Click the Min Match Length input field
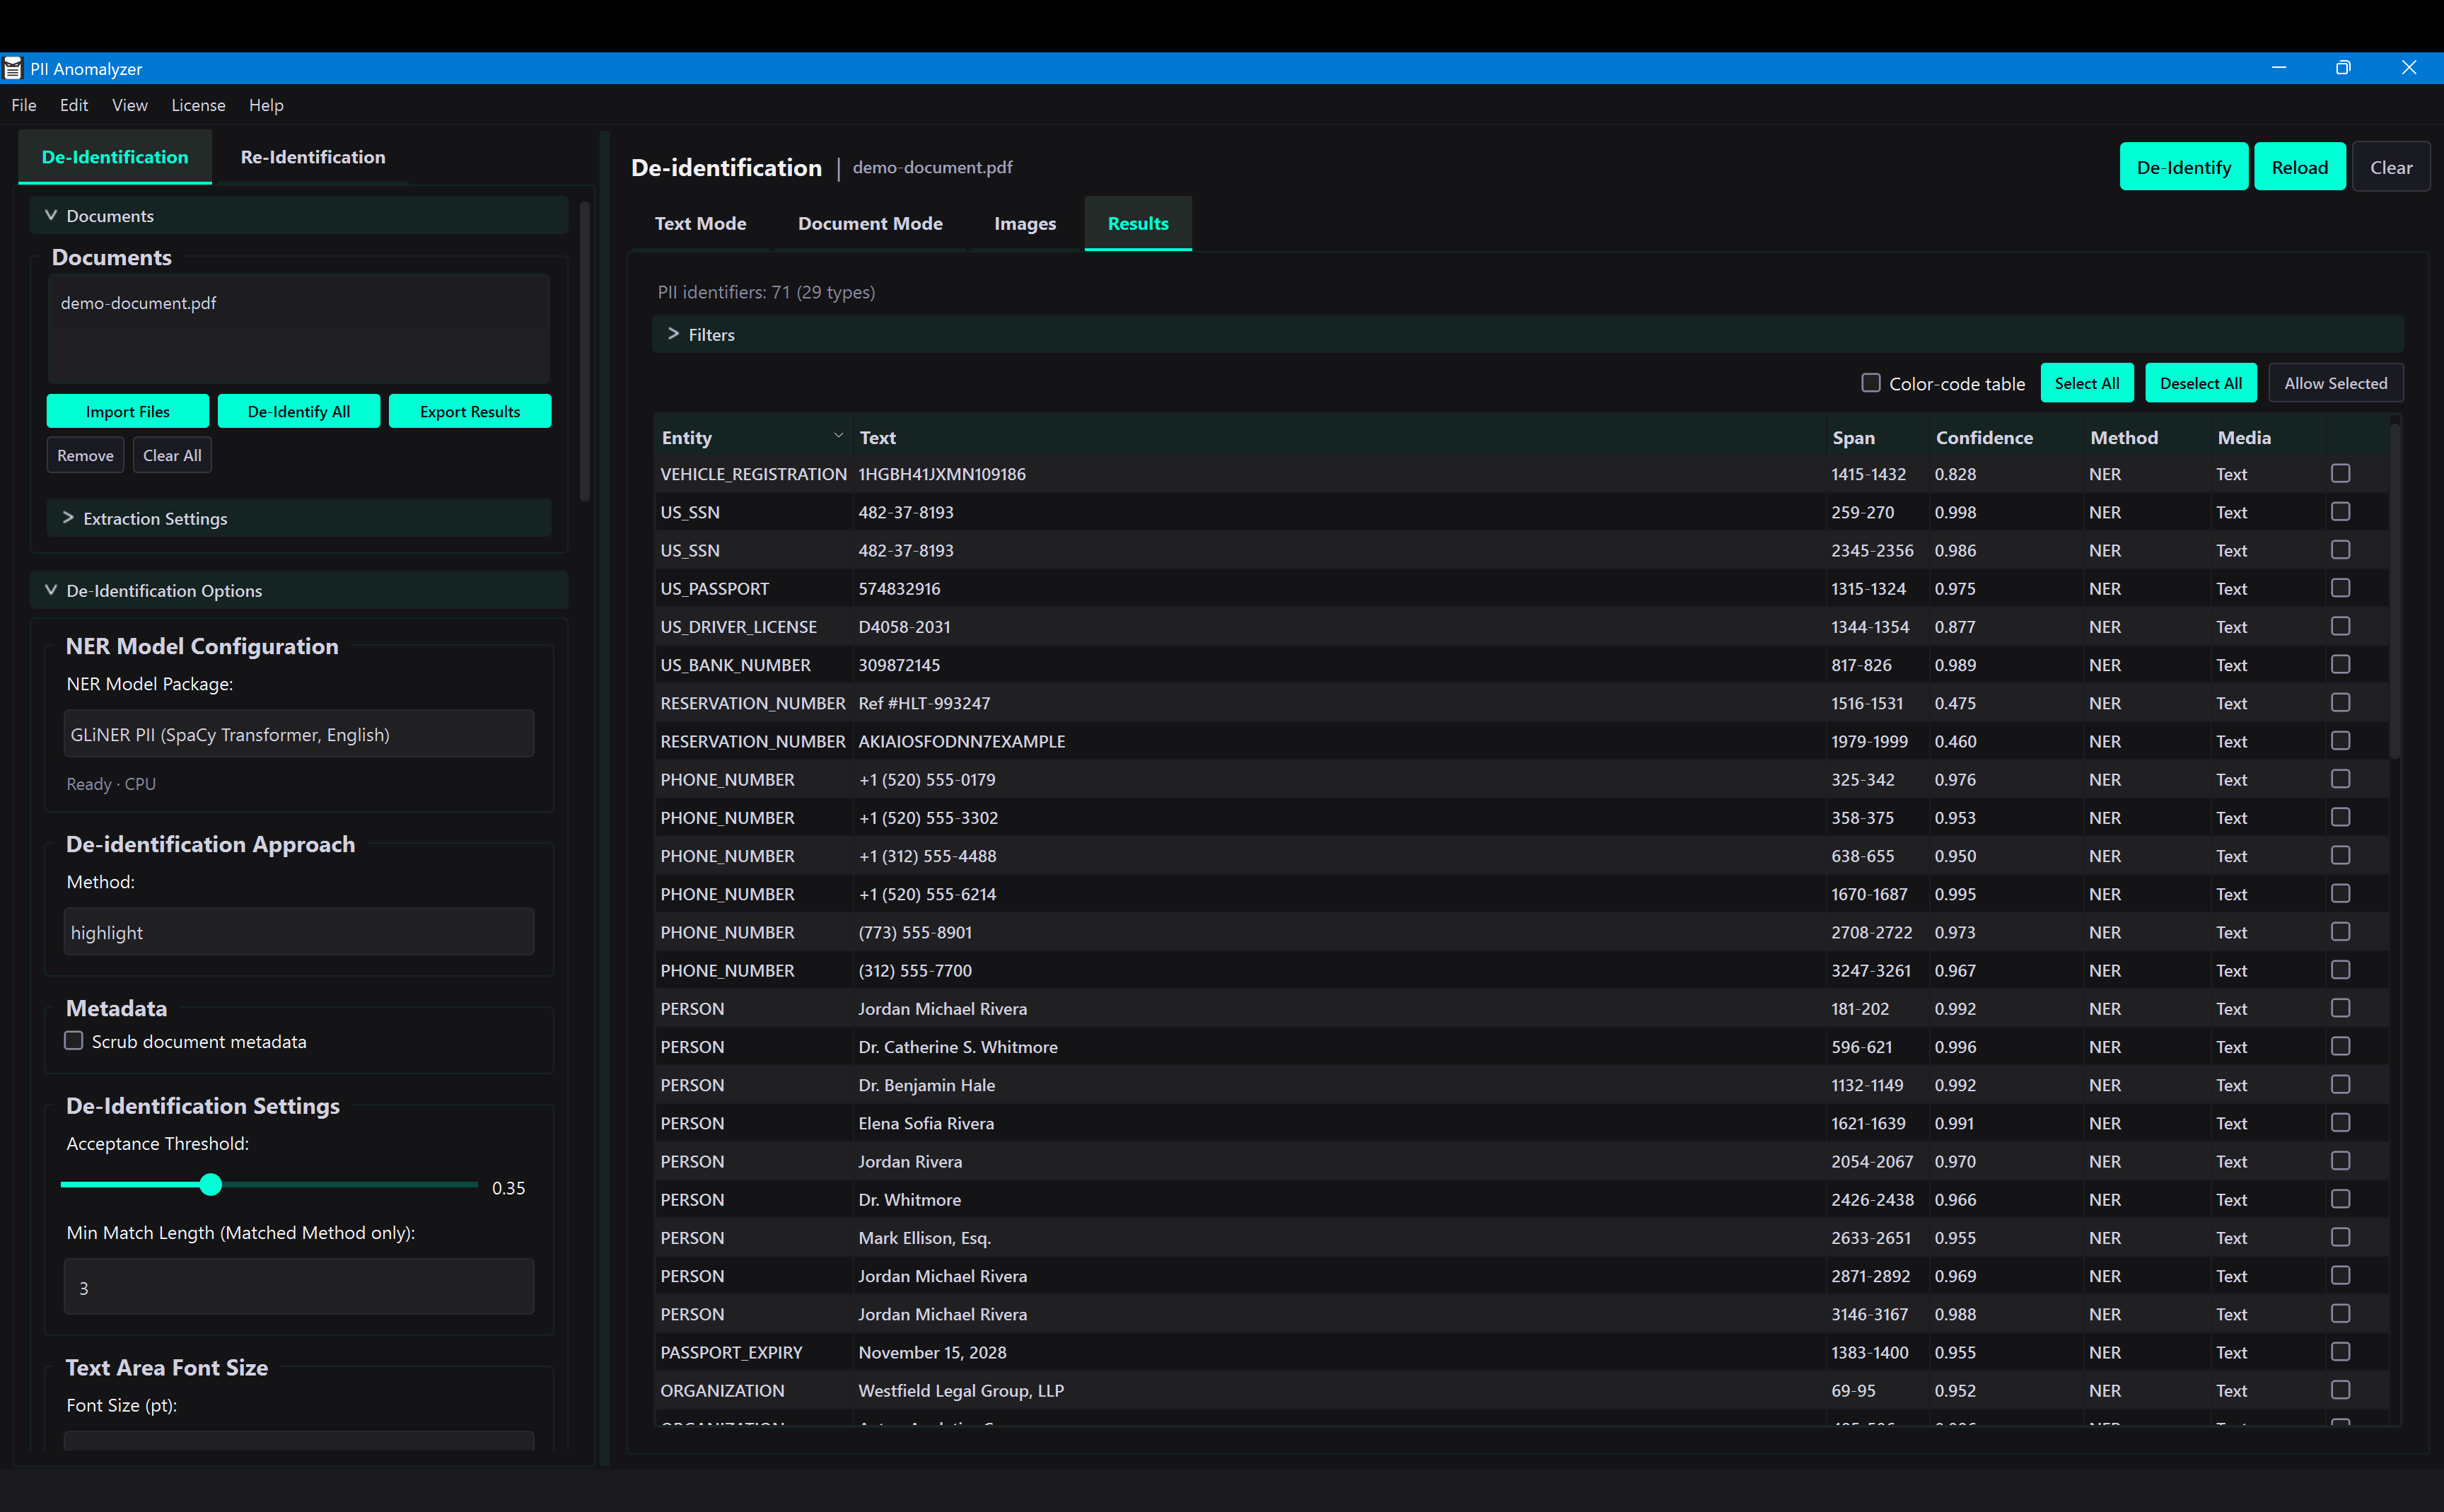The image size is (2444, 1512). [x=298, y=1287]
